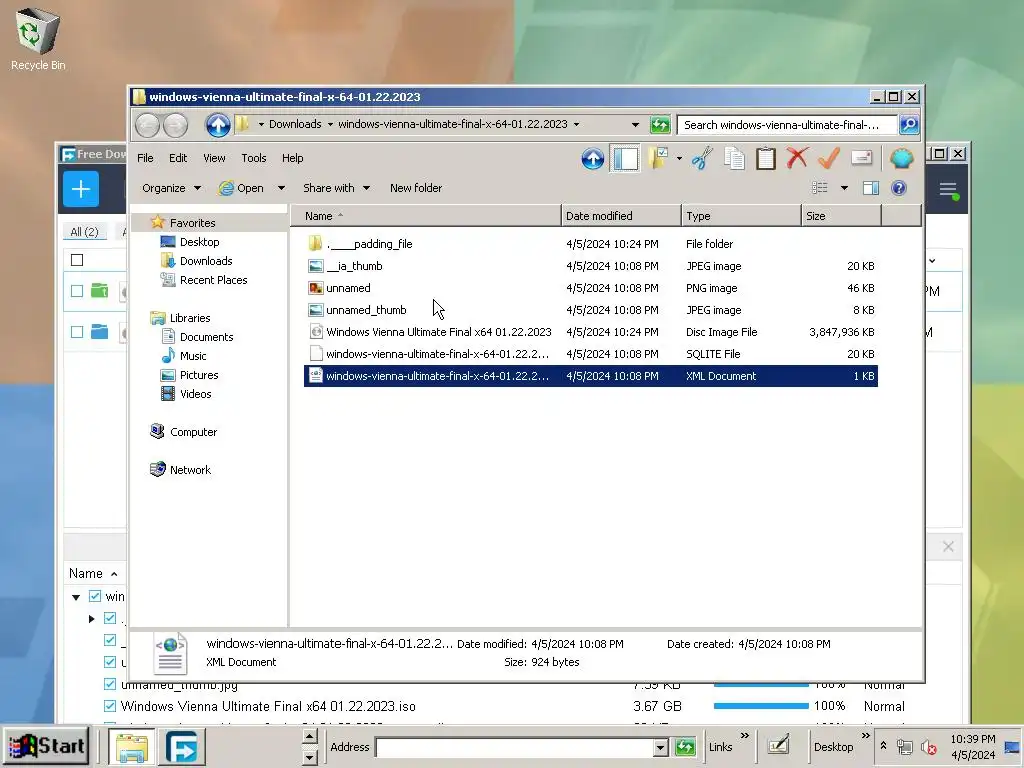The width and height of the screenshot is (1024, 768).
Task: Click the Change your view icon
Action: tap(820, 188)
